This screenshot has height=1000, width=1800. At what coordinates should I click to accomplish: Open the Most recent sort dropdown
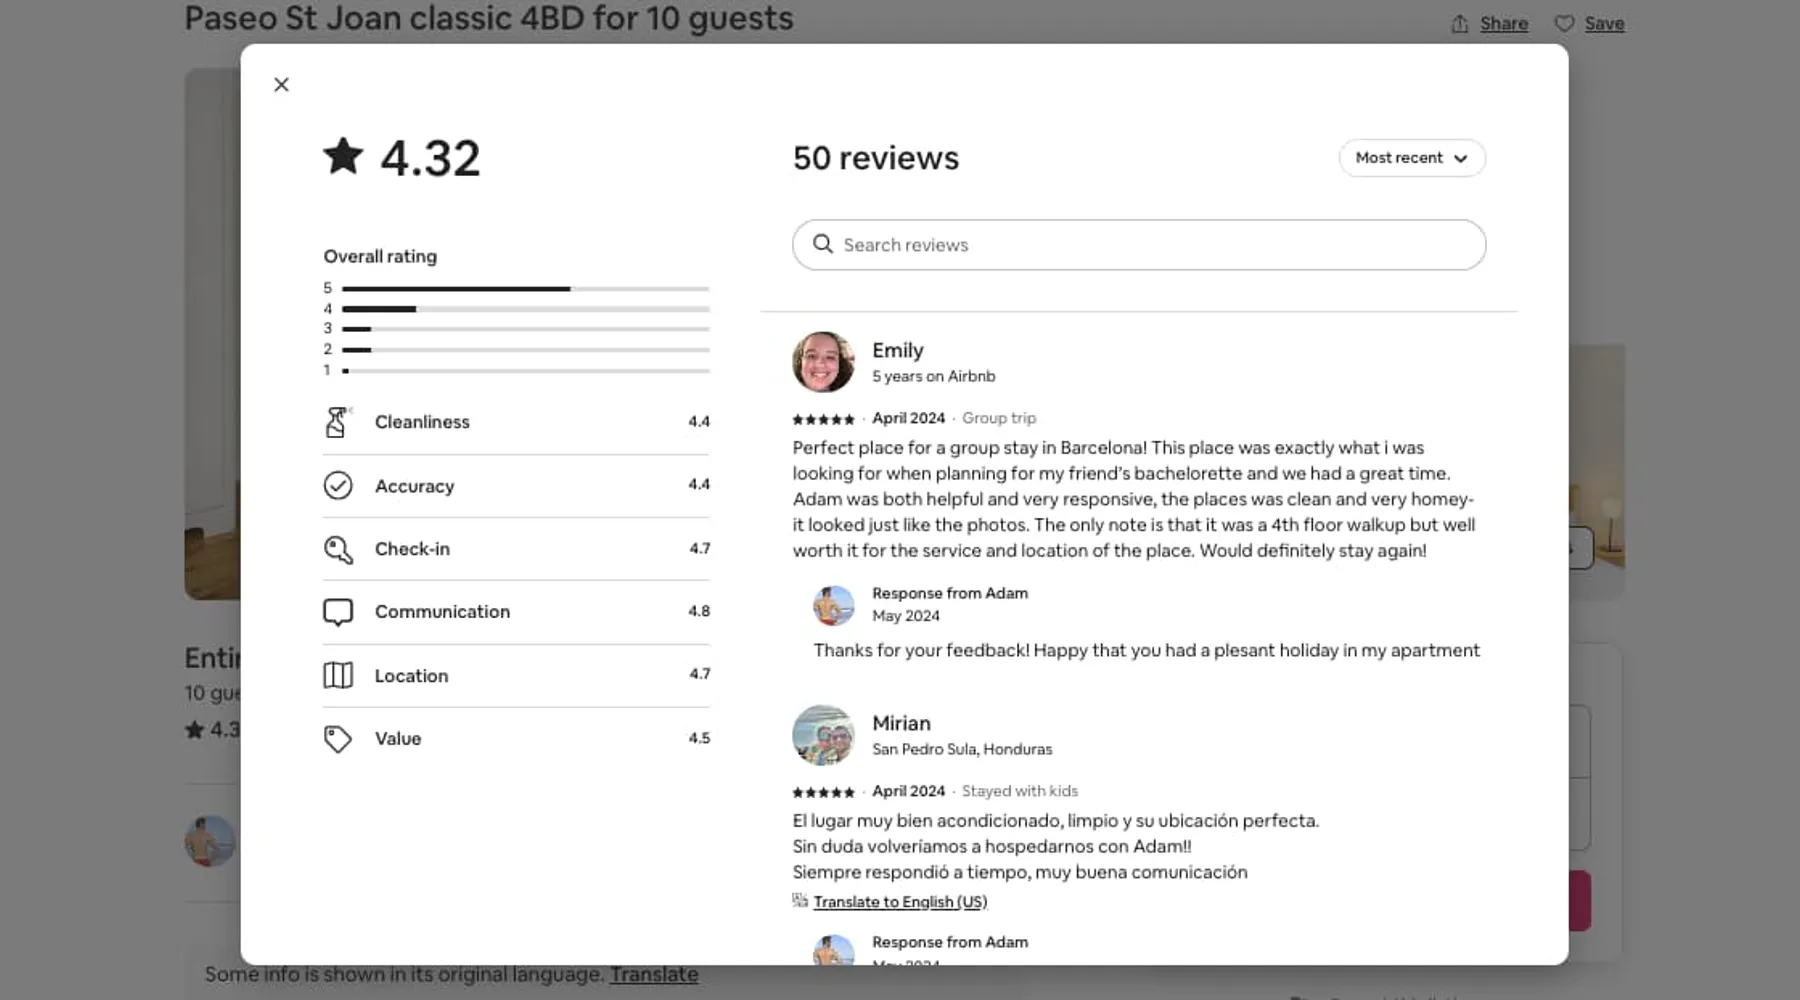pyautogui.click(x=1411, y=158)
